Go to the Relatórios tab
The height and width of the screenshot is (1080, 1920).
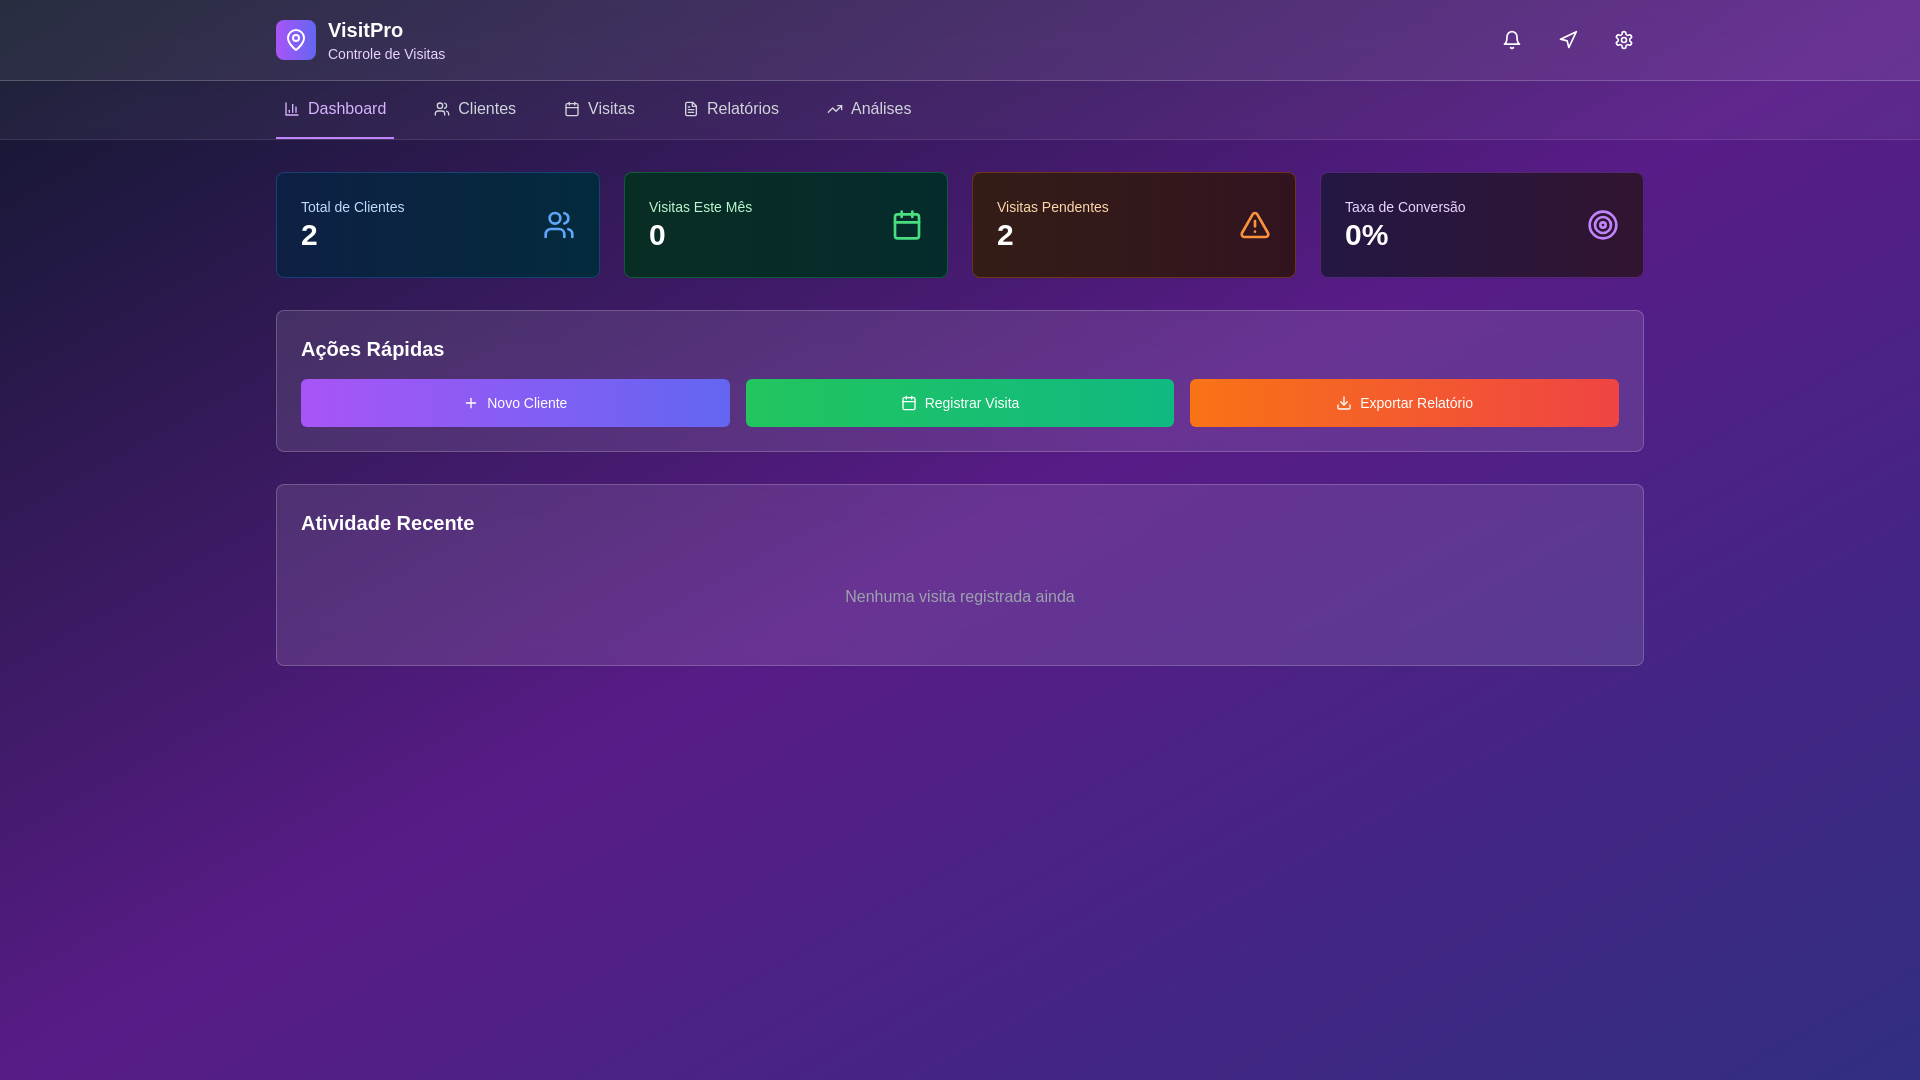(x=731, y=109)
